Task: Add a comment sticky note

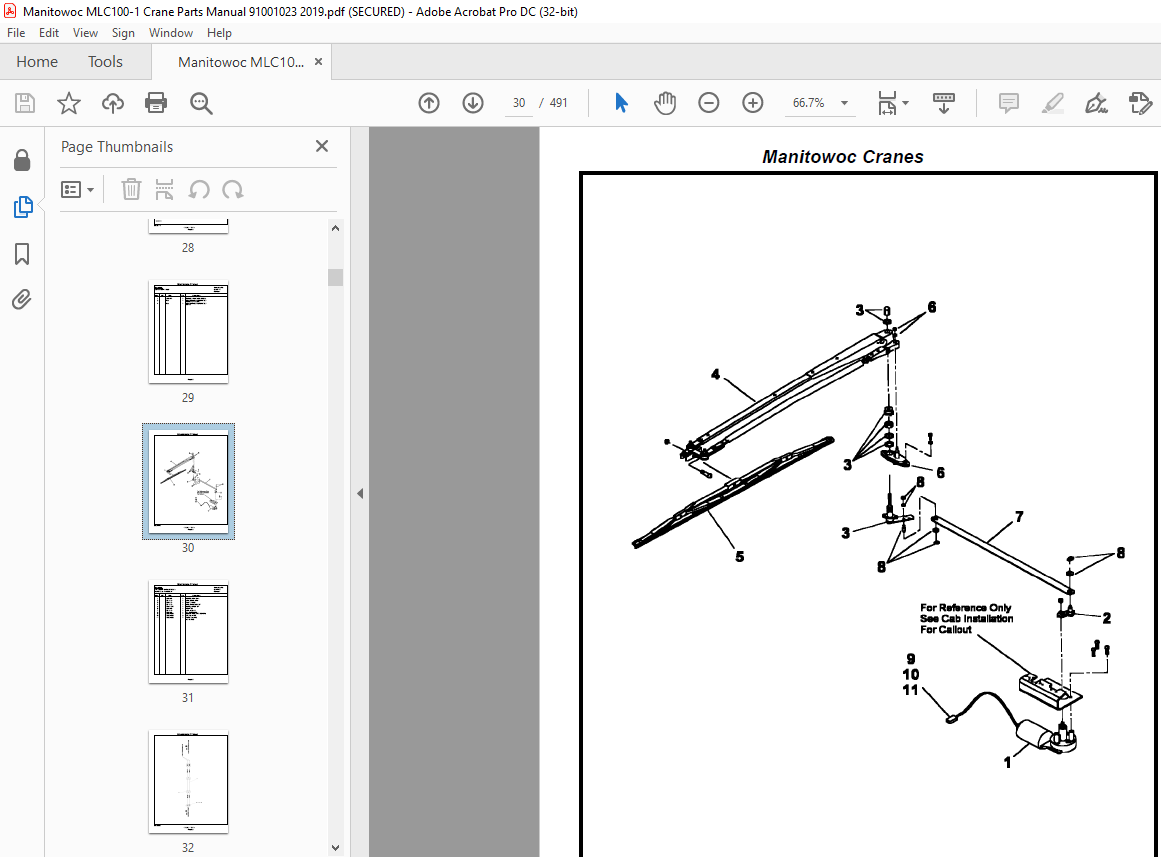Action: 1008,103
